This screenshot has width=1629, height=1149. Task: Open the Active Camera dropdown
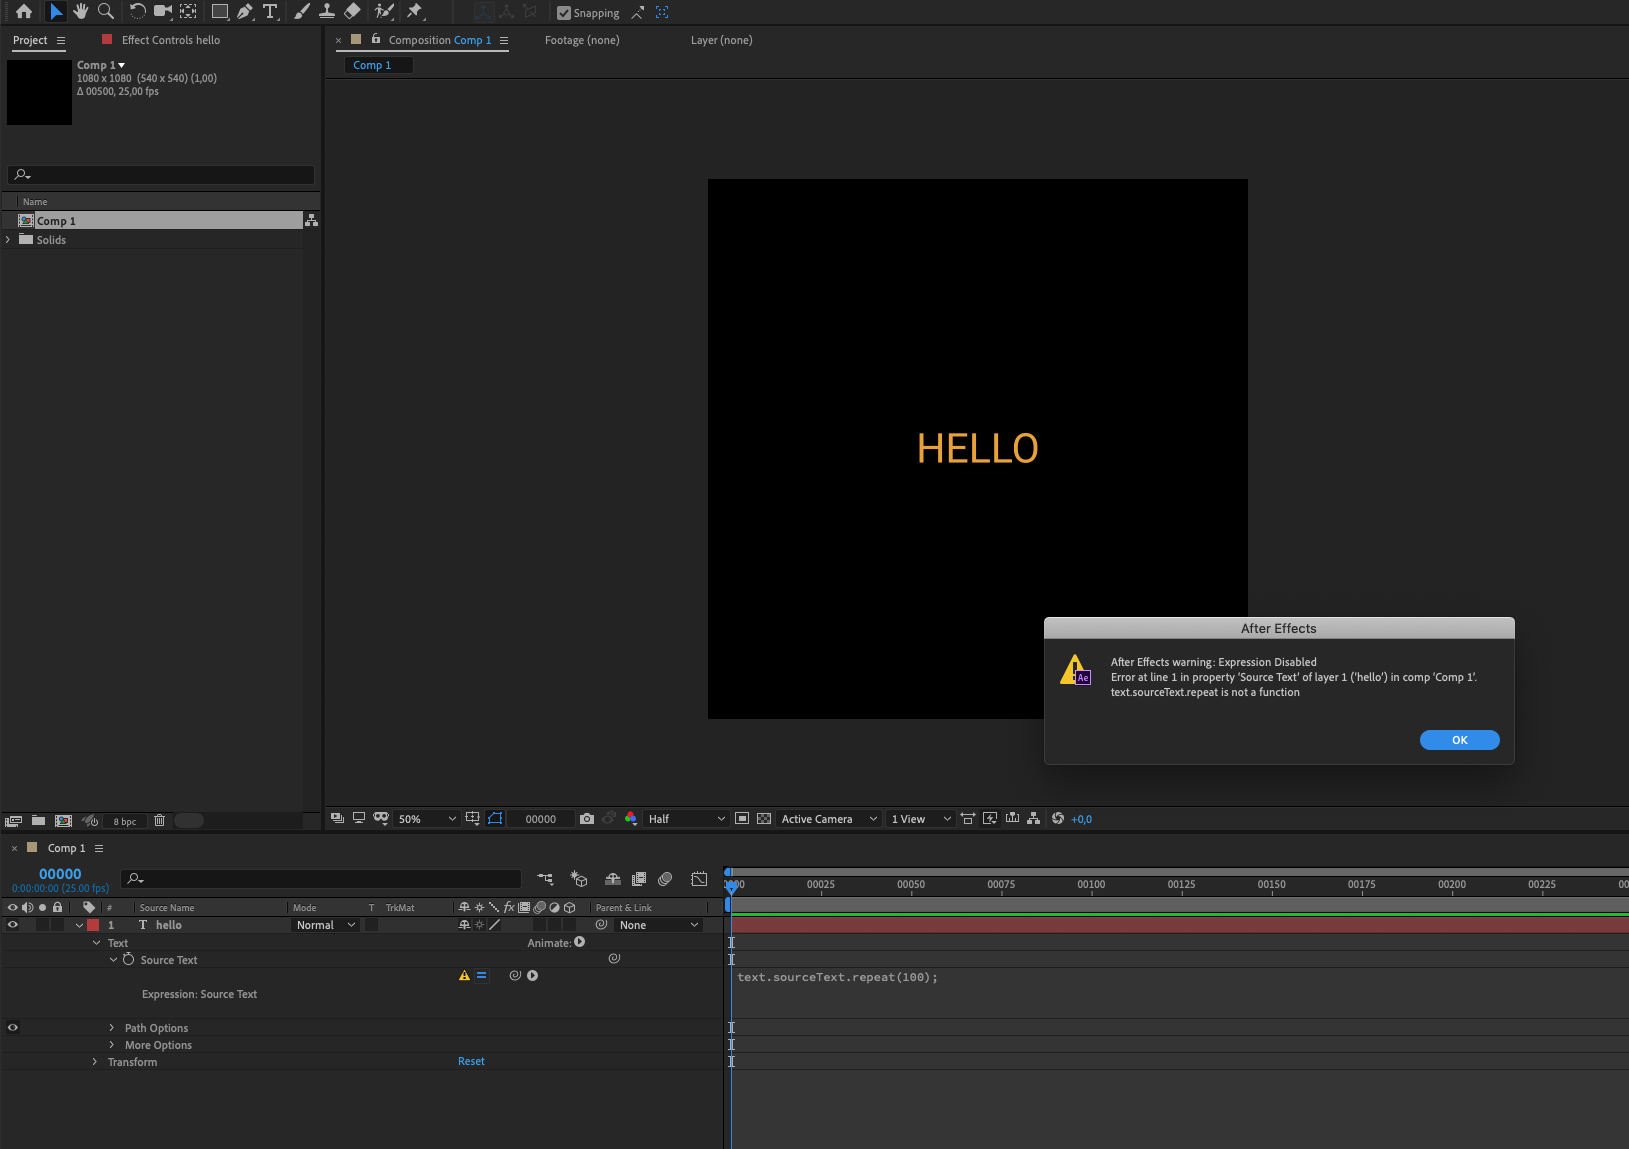(828, 819)
